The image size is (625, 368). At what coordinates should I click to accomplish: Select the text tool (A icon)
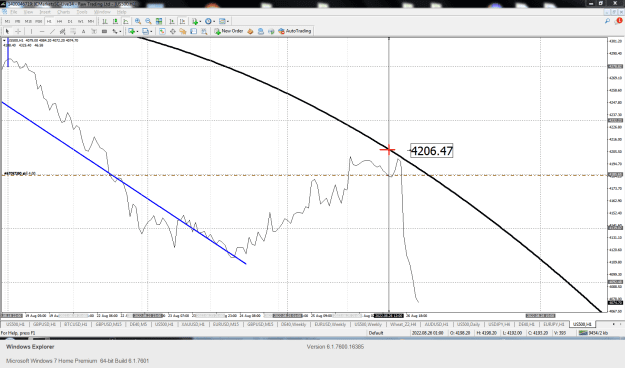83,31
